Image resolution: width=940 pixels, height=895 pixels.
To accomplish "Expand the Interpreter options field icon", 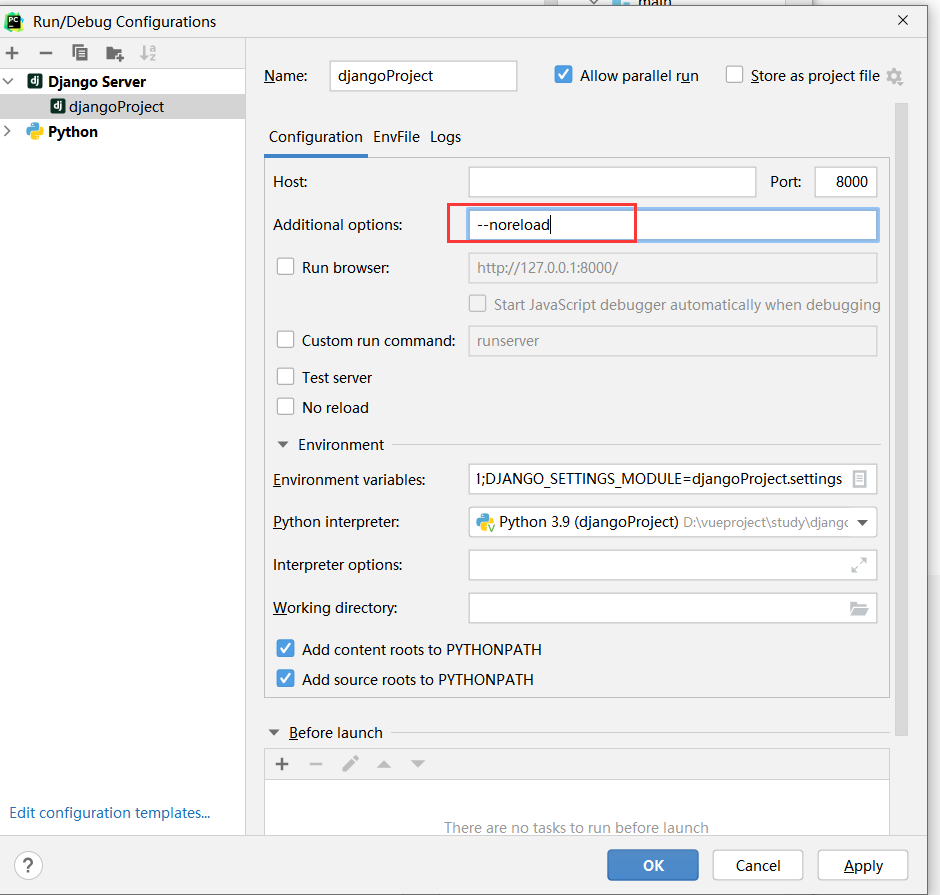I will coord(859,565).
